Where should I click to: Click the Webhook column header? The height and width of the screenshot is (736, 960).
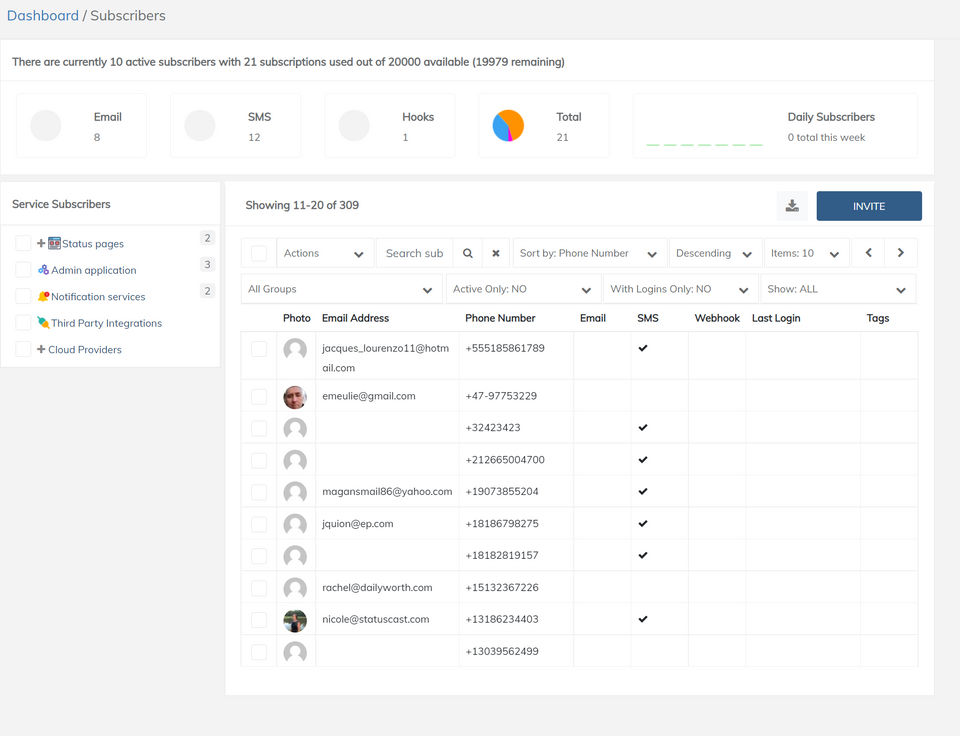(717, 318)
